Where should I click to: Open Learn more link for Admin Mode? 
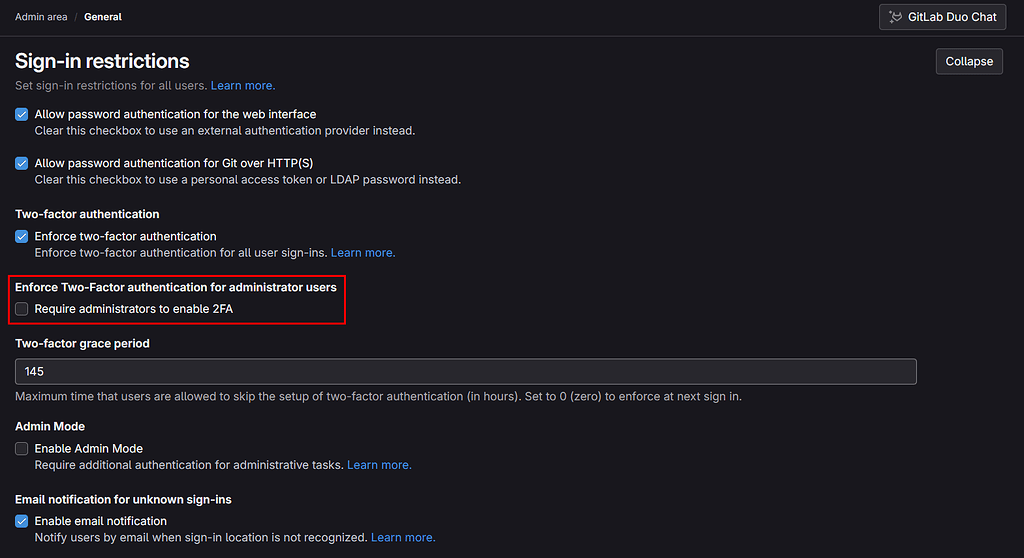click(379, 465)
